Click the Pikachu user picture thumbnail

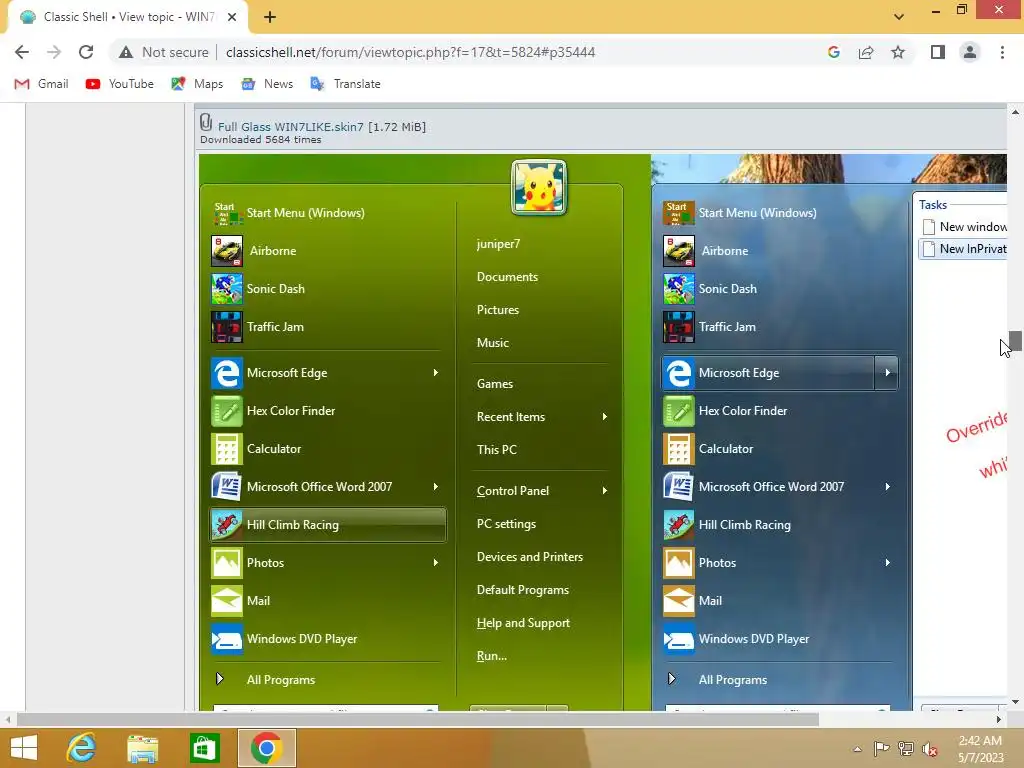click(x=539, y=187)
